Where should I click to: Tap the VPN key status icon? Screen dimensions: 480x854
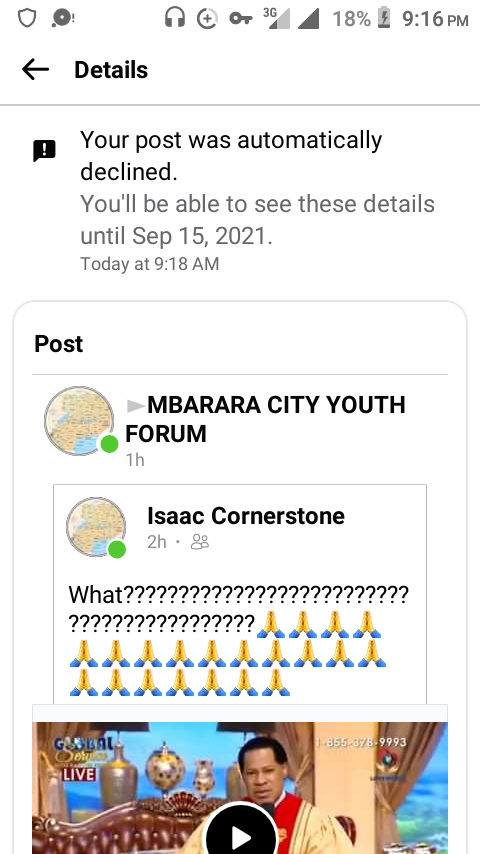coord(240,19)
